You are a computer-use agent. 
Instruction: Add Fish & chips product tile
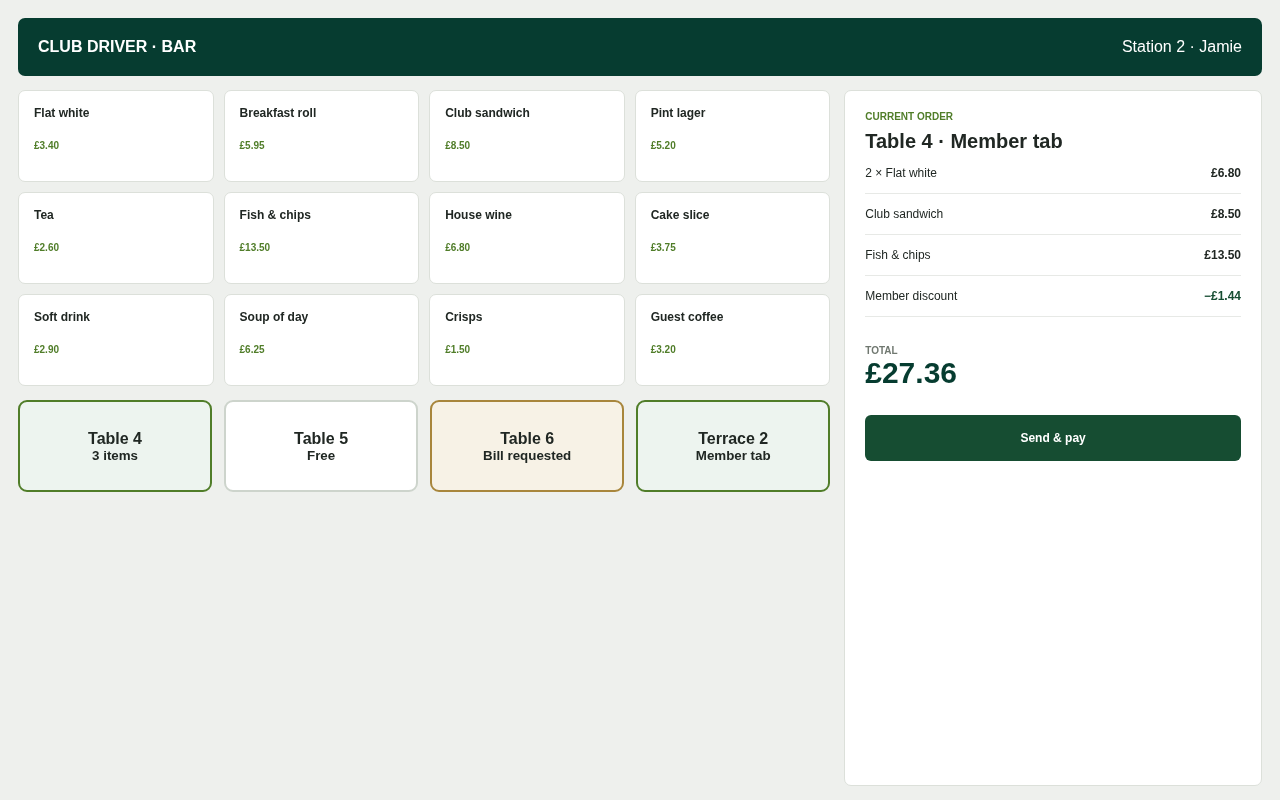321,238
